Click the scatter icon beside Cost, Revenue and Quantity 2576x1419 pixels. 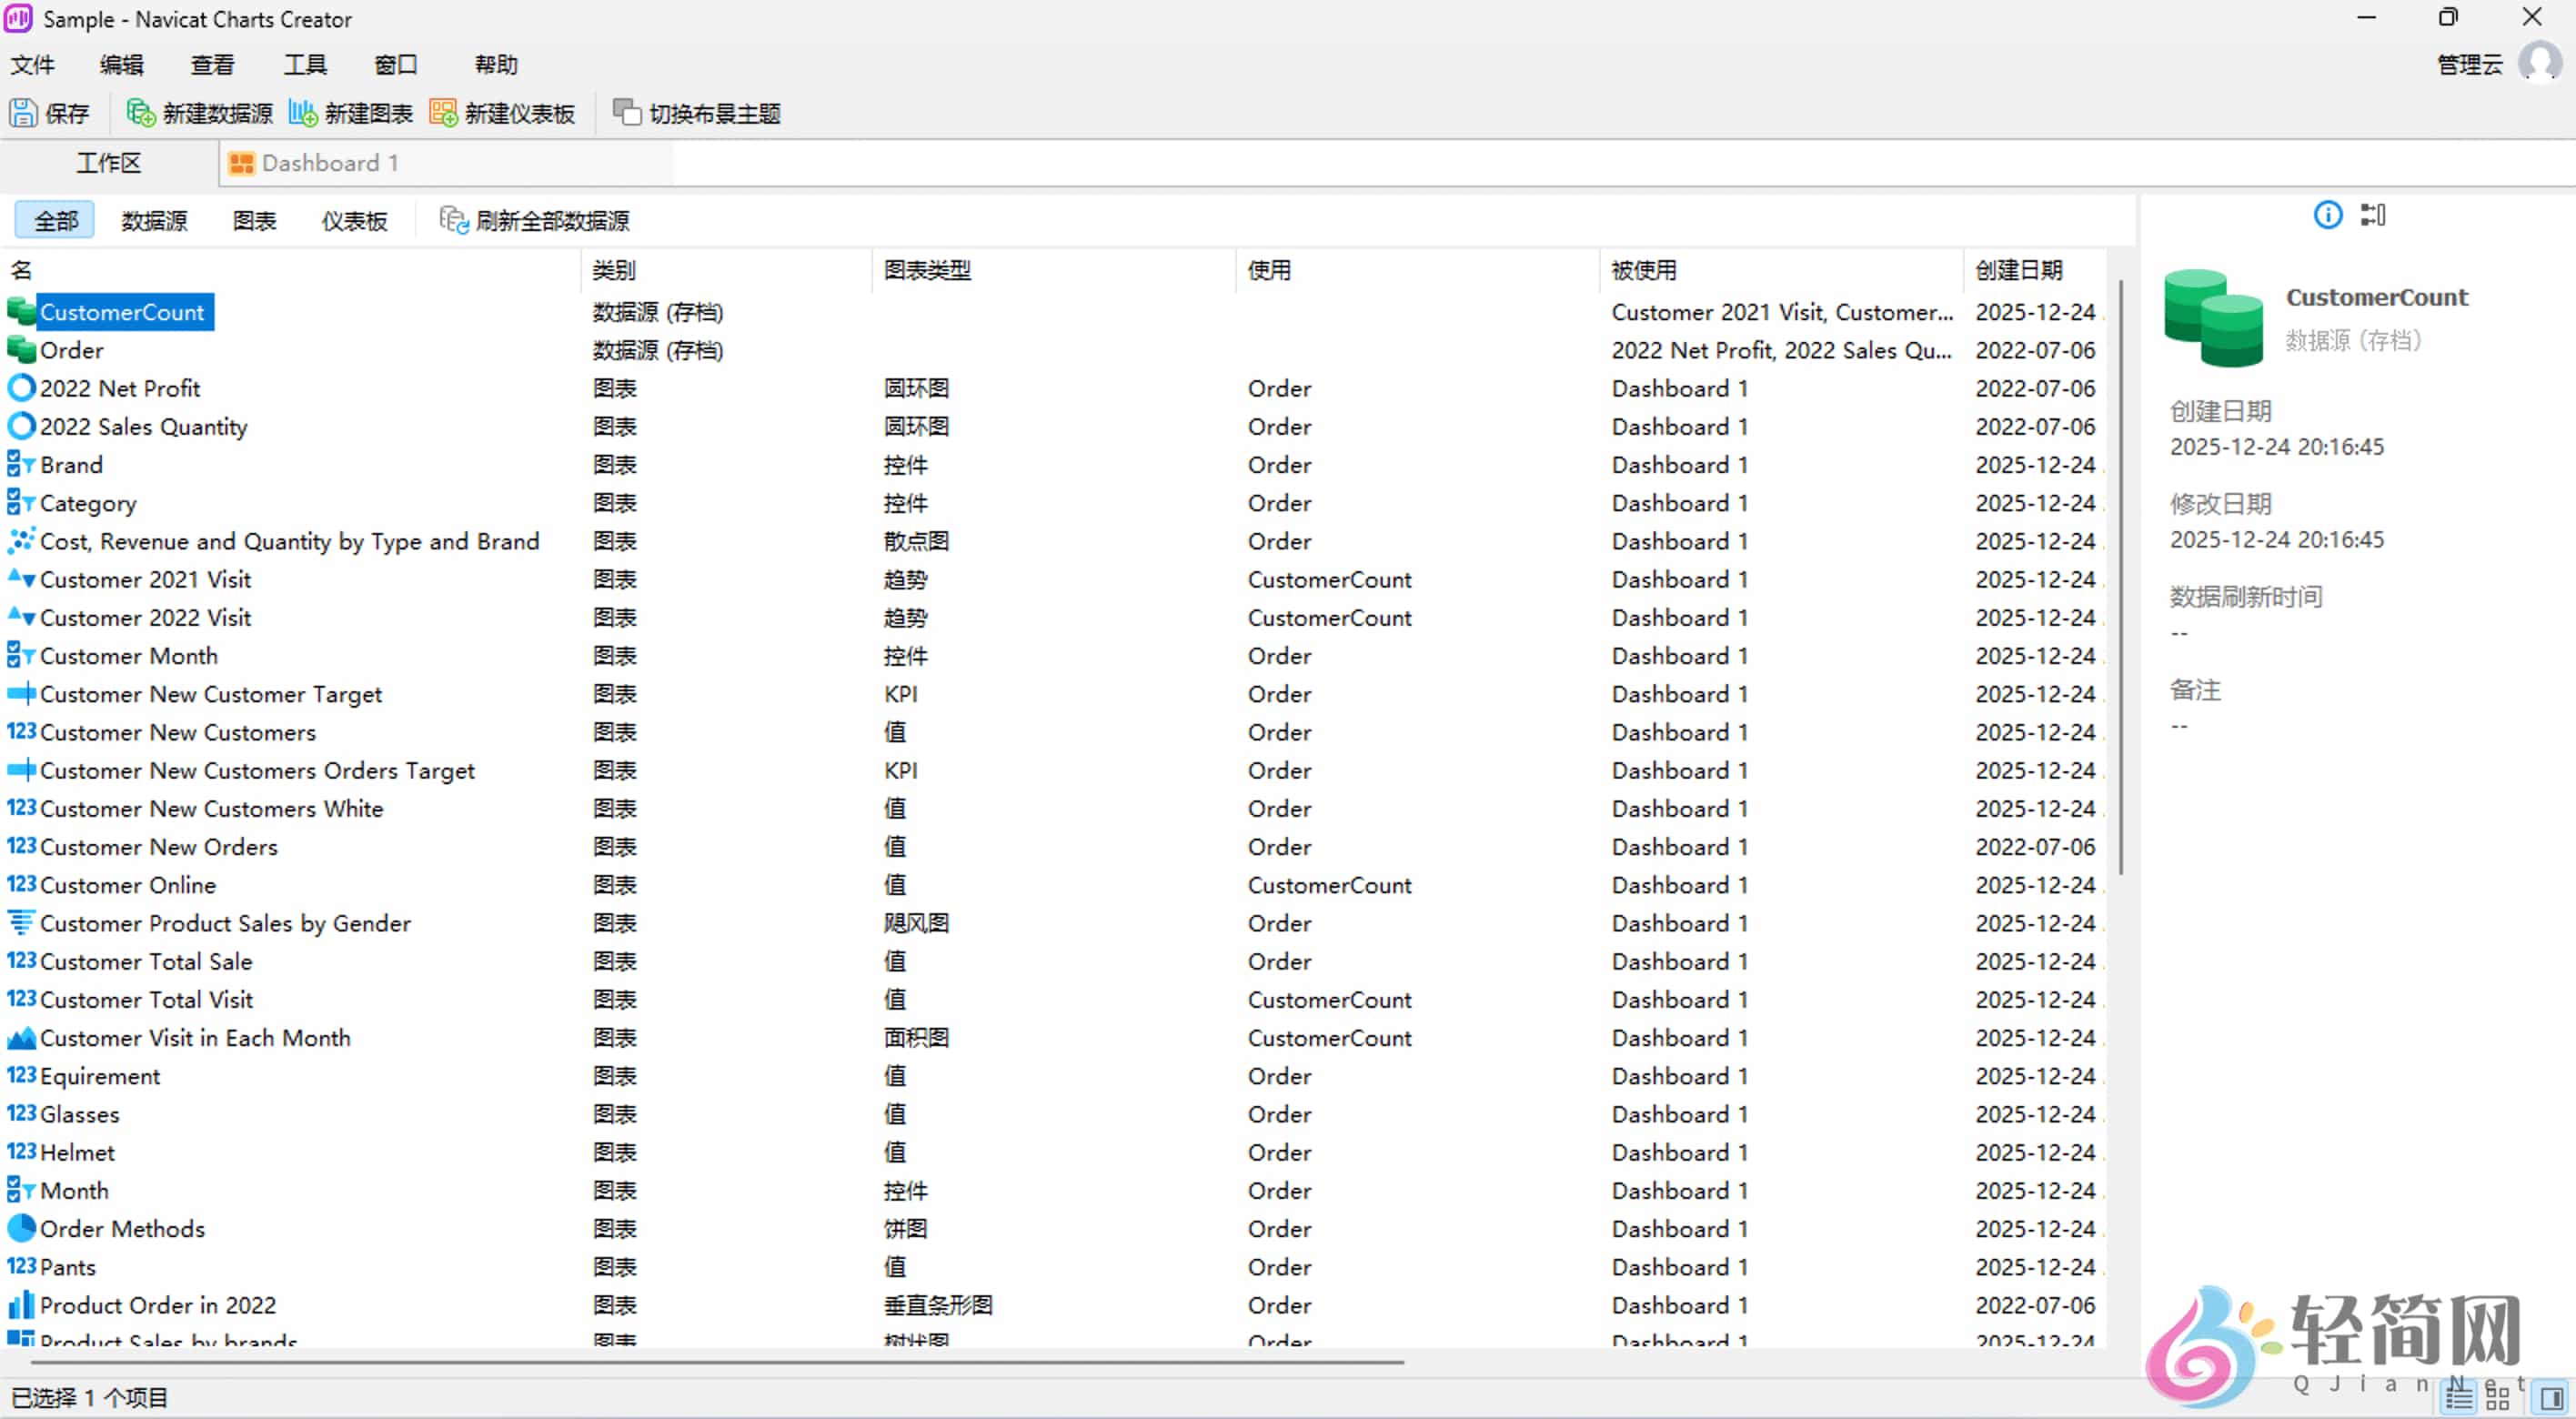tap(20, 541)
